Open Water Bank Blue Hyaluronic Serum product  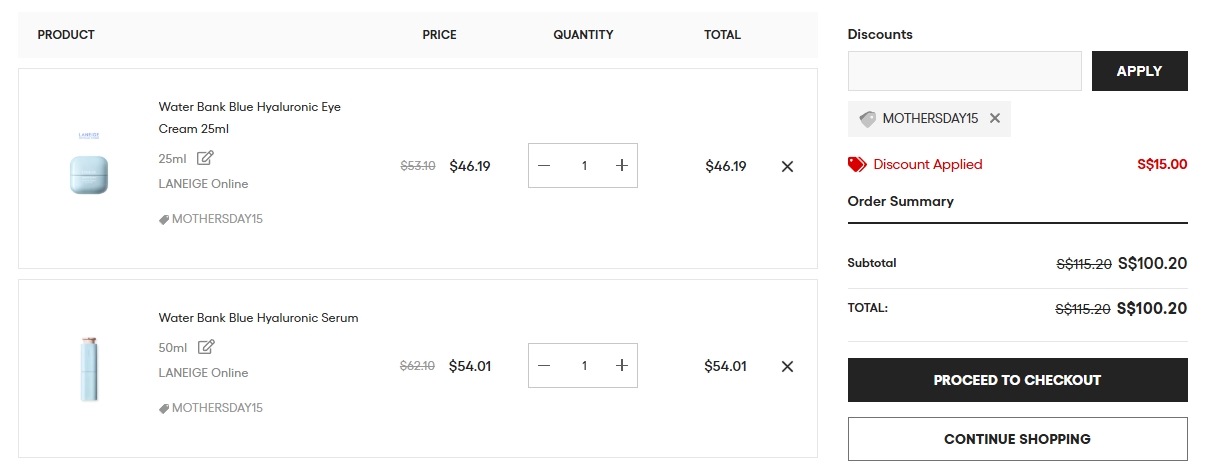click(258, 318)
